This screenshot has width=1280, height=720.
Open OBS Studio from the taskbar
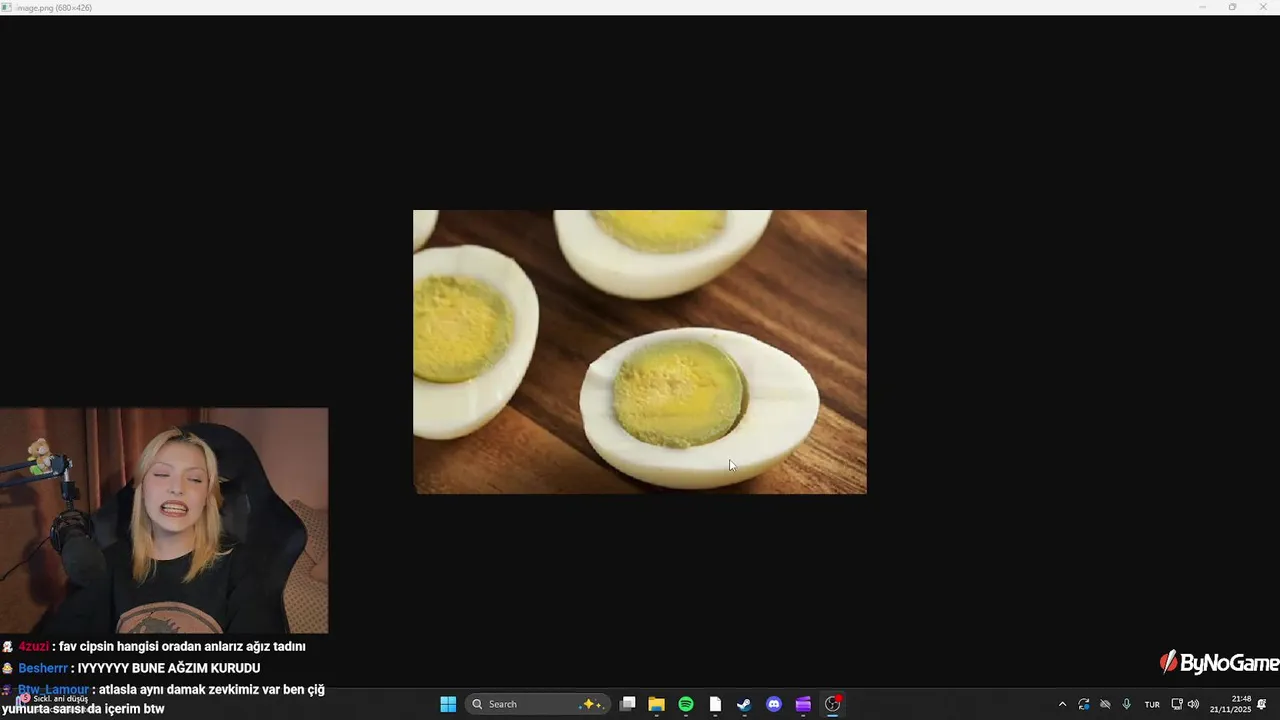(832, 704)
